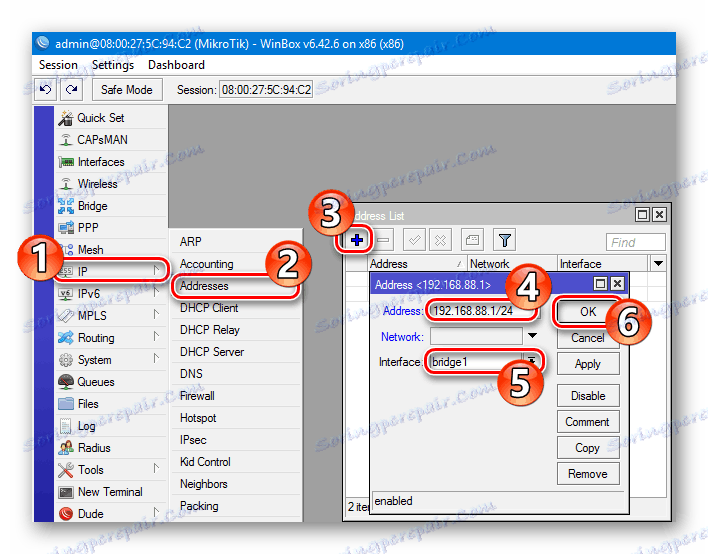Select Hotspot in IP submenu
This screenshot has height=554, width=708.
tap(236, 418)
